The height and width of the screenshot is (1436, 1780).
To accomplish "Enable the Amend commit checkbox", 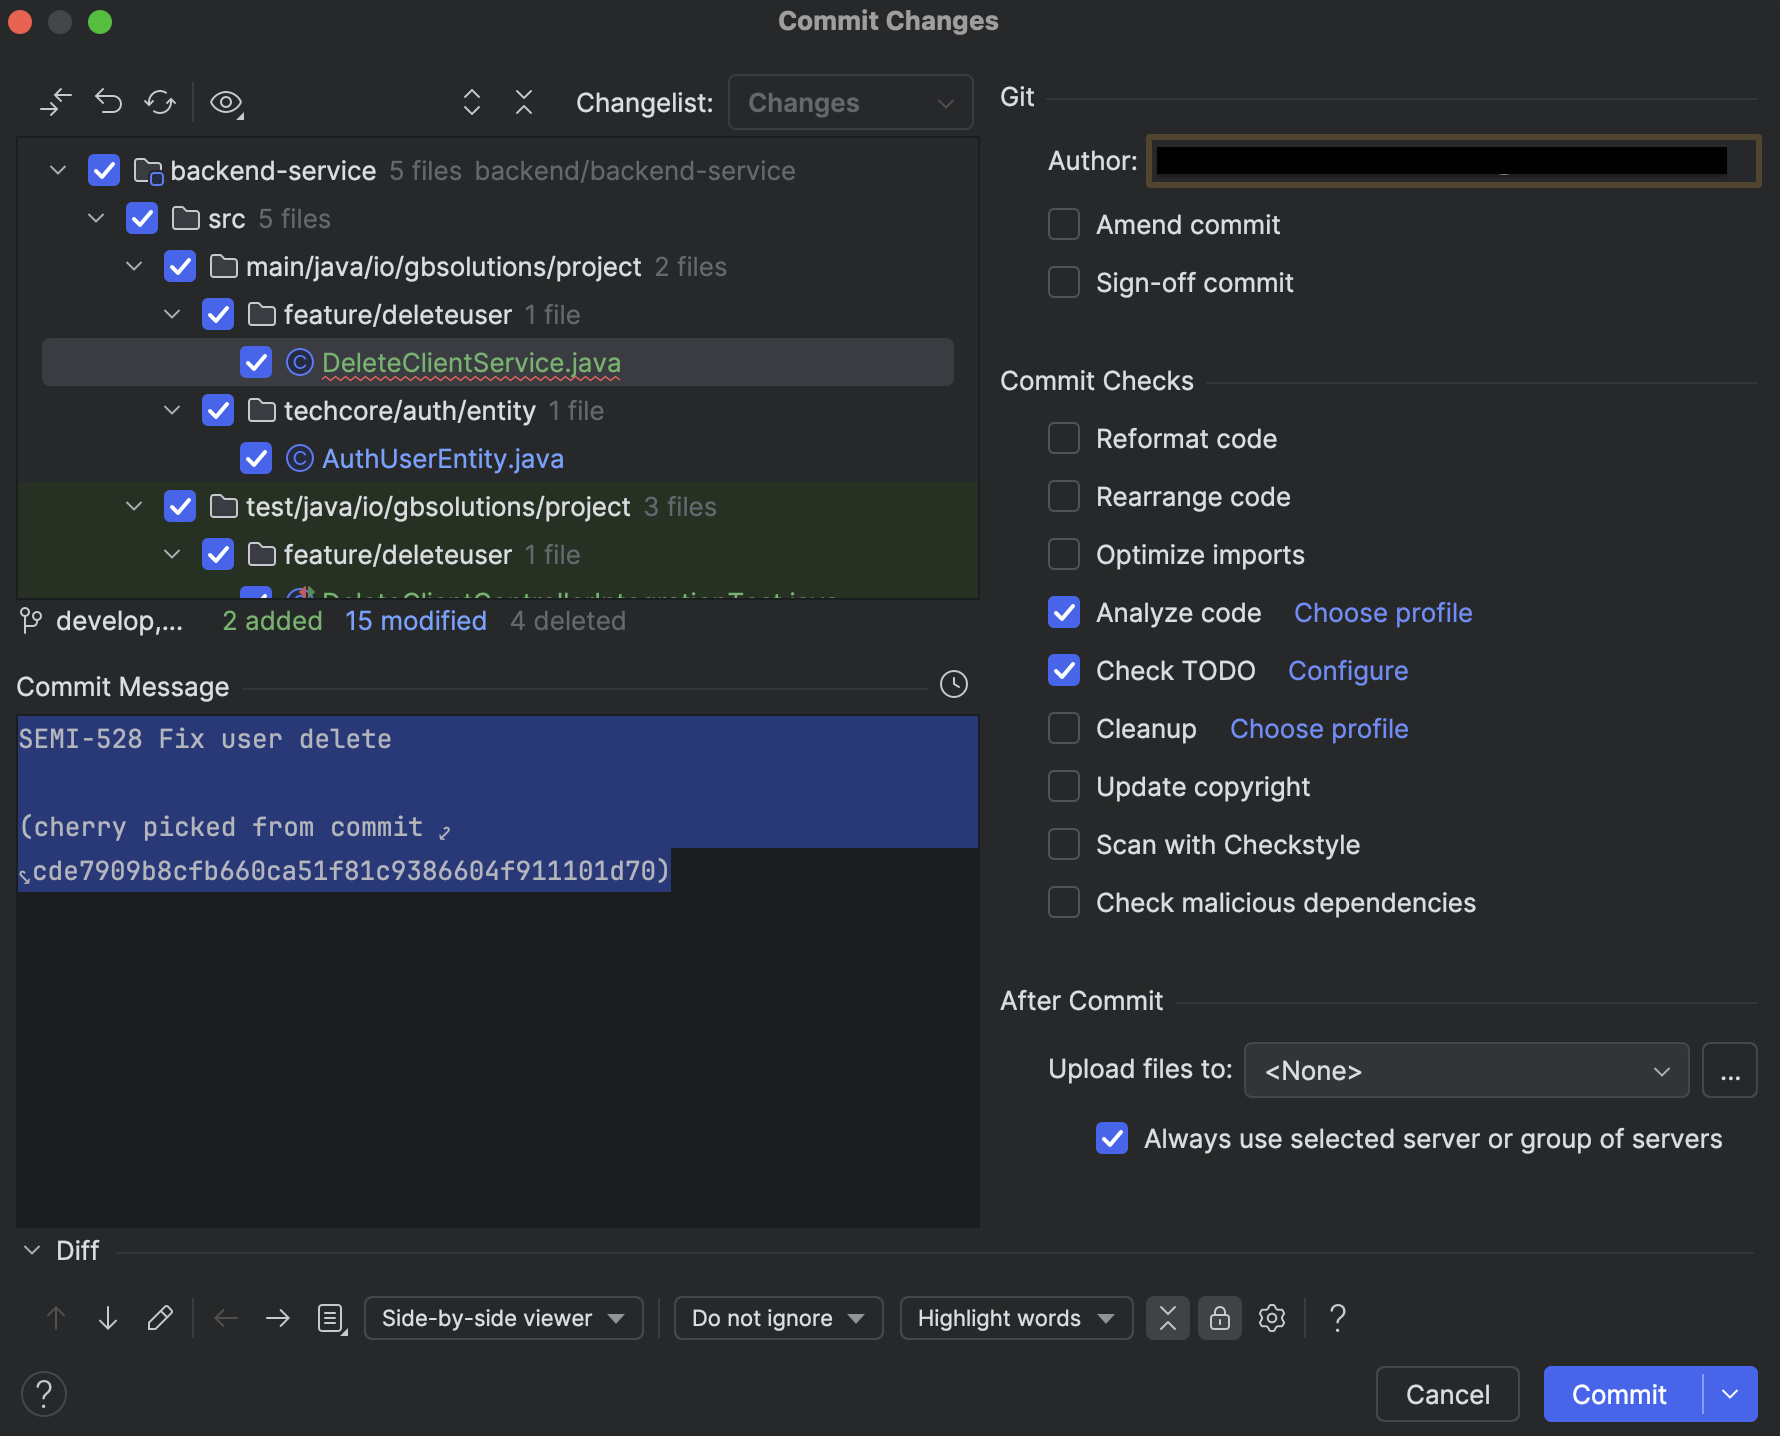I will (x=1064, y=224).
